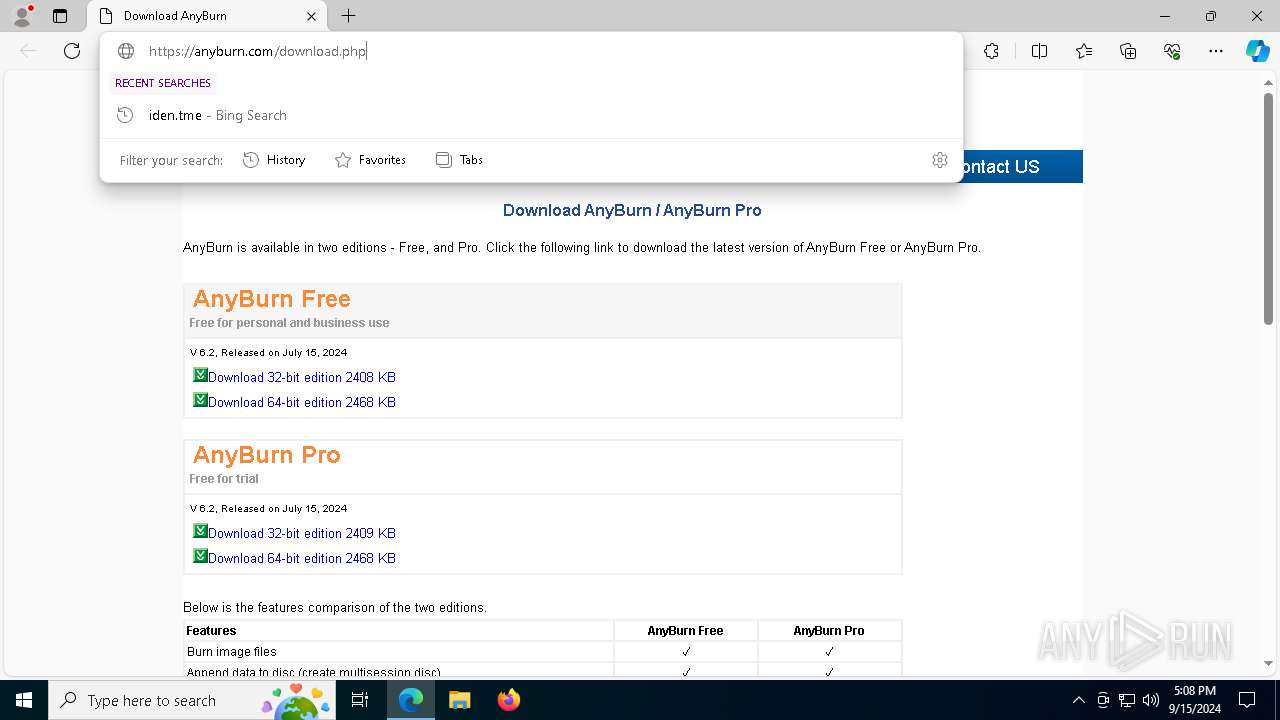Download AnyBurn Free 64-bit edition
The width and height of the screenshot is (1280, 720).
tap(302, 402)
